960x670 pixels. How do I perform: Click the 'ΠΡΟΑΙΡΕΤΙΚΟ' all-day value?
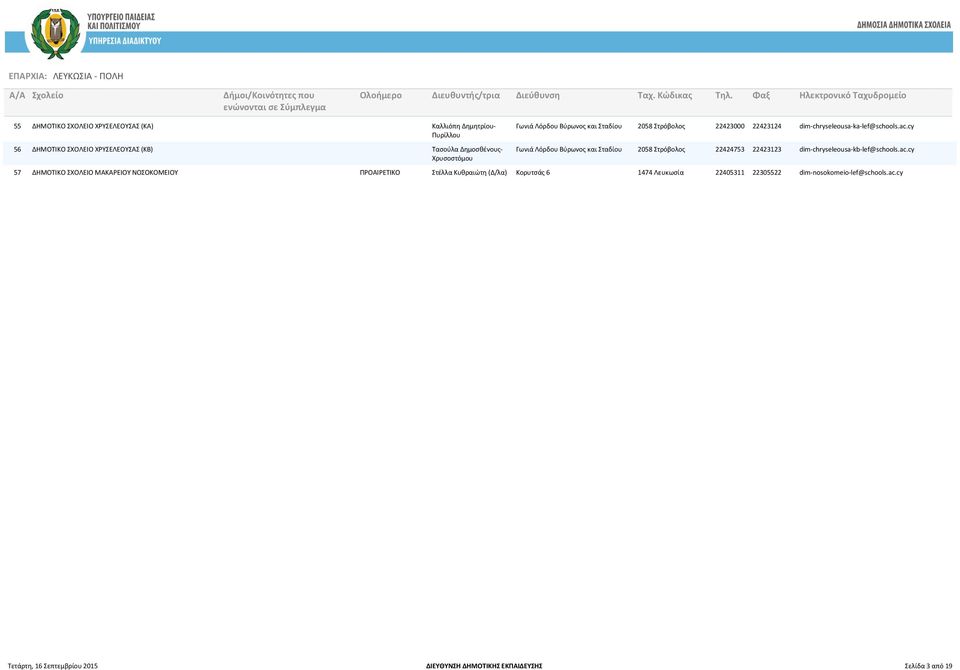pyautogui.click(x=380, y=173)
